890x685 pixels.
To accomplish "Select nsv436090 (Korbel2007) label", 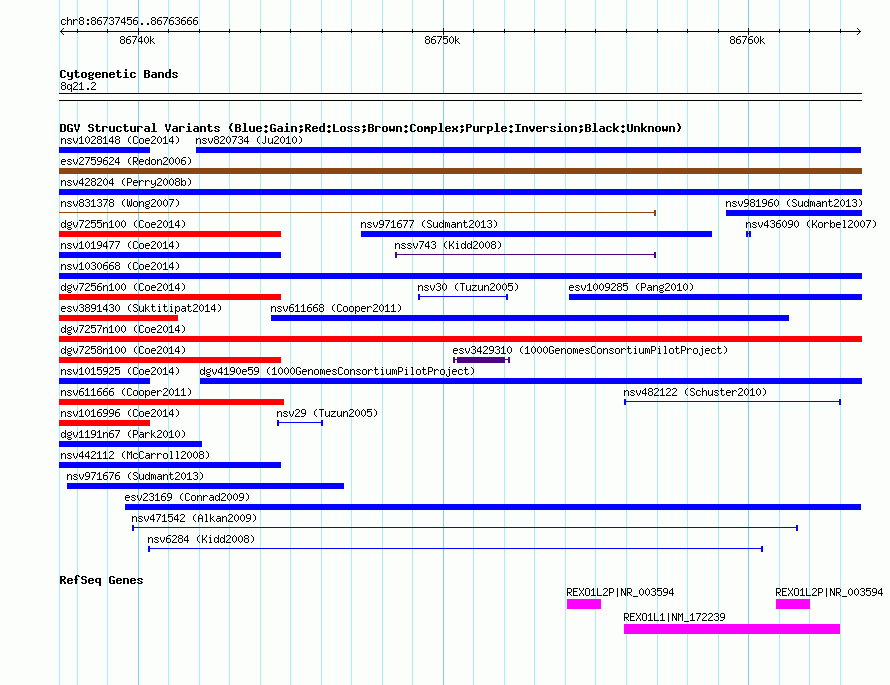I will tap(811, 224).
